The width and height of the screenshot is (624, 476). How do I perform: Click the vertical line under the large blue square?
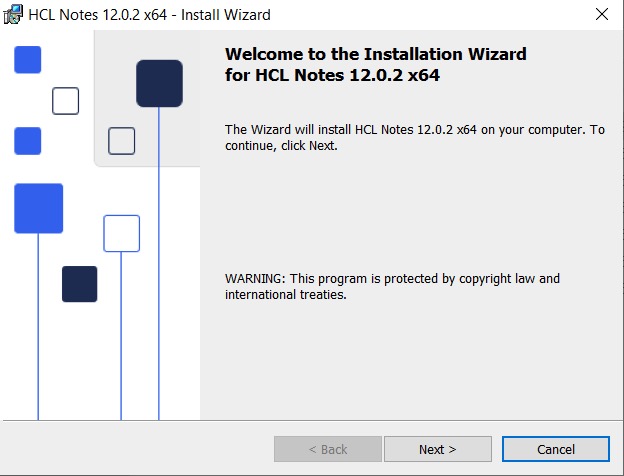pyautogui.click(x=38, y=330)
